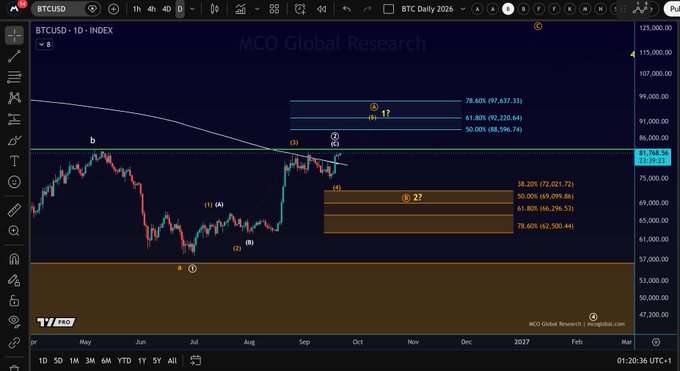Create an alert with the alarm clock icon
The height and width of the screenshot is (371, 680).
[300, 9]
